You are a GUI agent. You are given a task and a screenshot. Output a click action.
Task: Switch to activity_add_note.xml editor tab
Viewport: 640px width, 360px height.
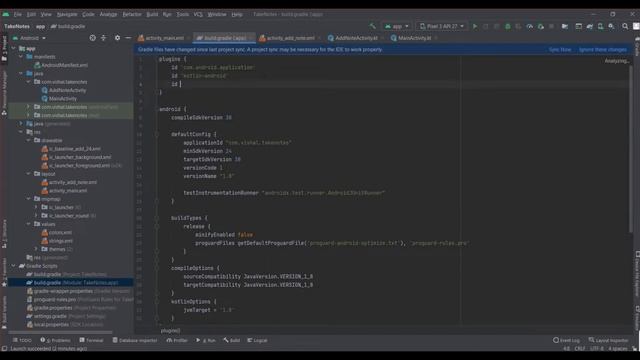290,38
